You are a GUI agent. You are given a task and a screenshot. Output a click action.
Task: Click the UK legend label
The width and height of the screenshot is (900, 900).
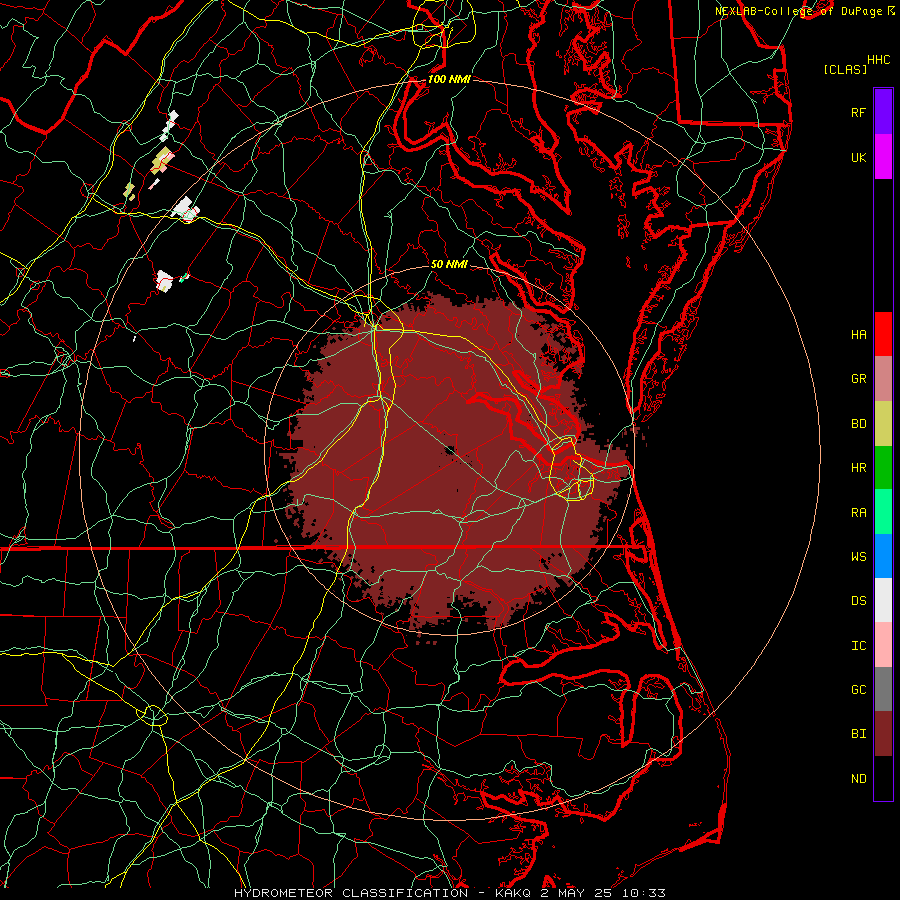point(858,157)
